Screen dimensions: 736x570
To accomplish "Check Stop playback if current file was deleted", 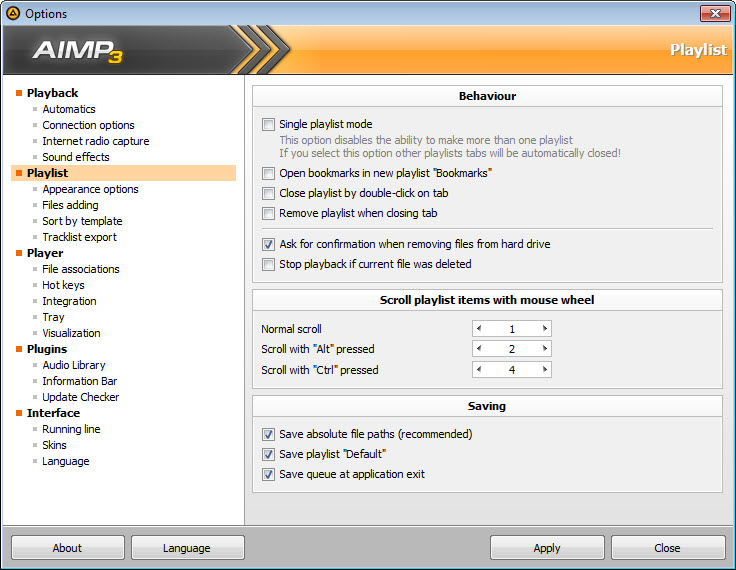I will point(268,264).
